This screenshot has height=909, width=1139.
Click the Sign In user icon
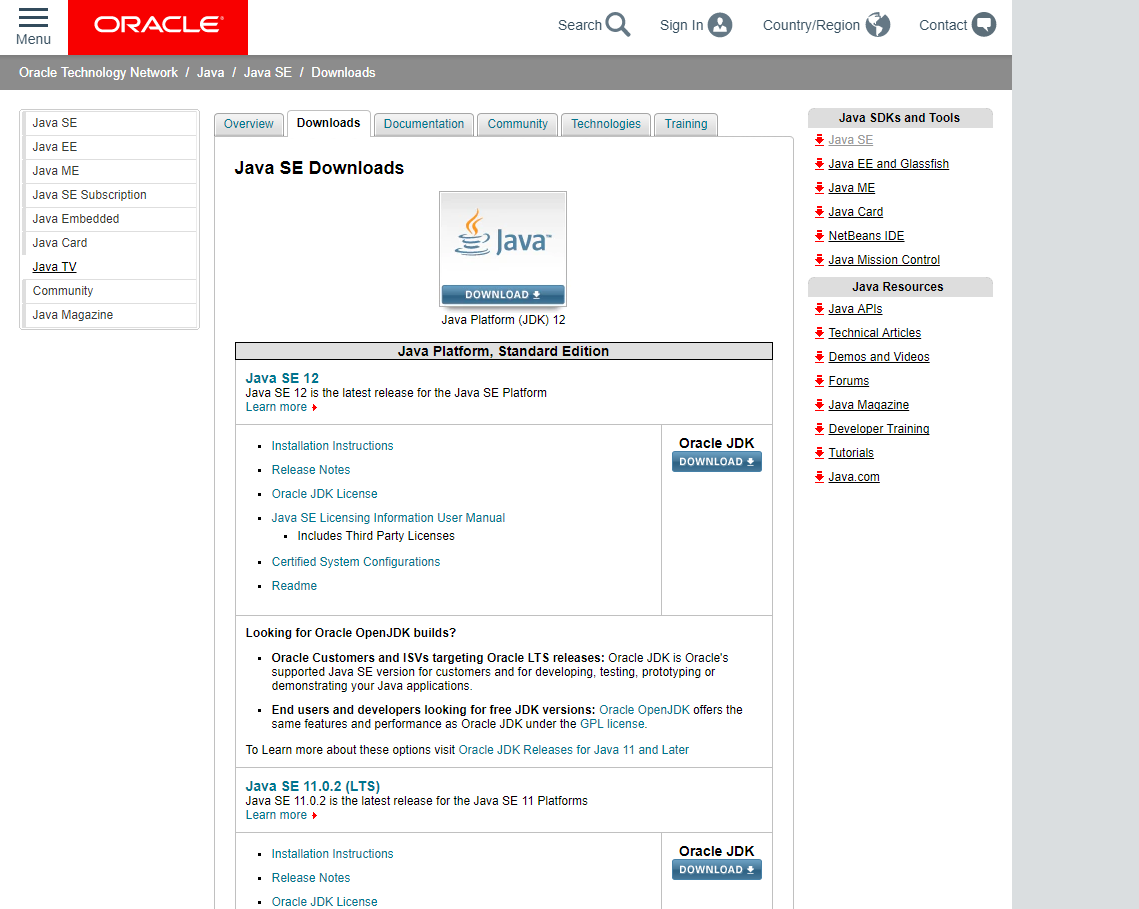720,25
